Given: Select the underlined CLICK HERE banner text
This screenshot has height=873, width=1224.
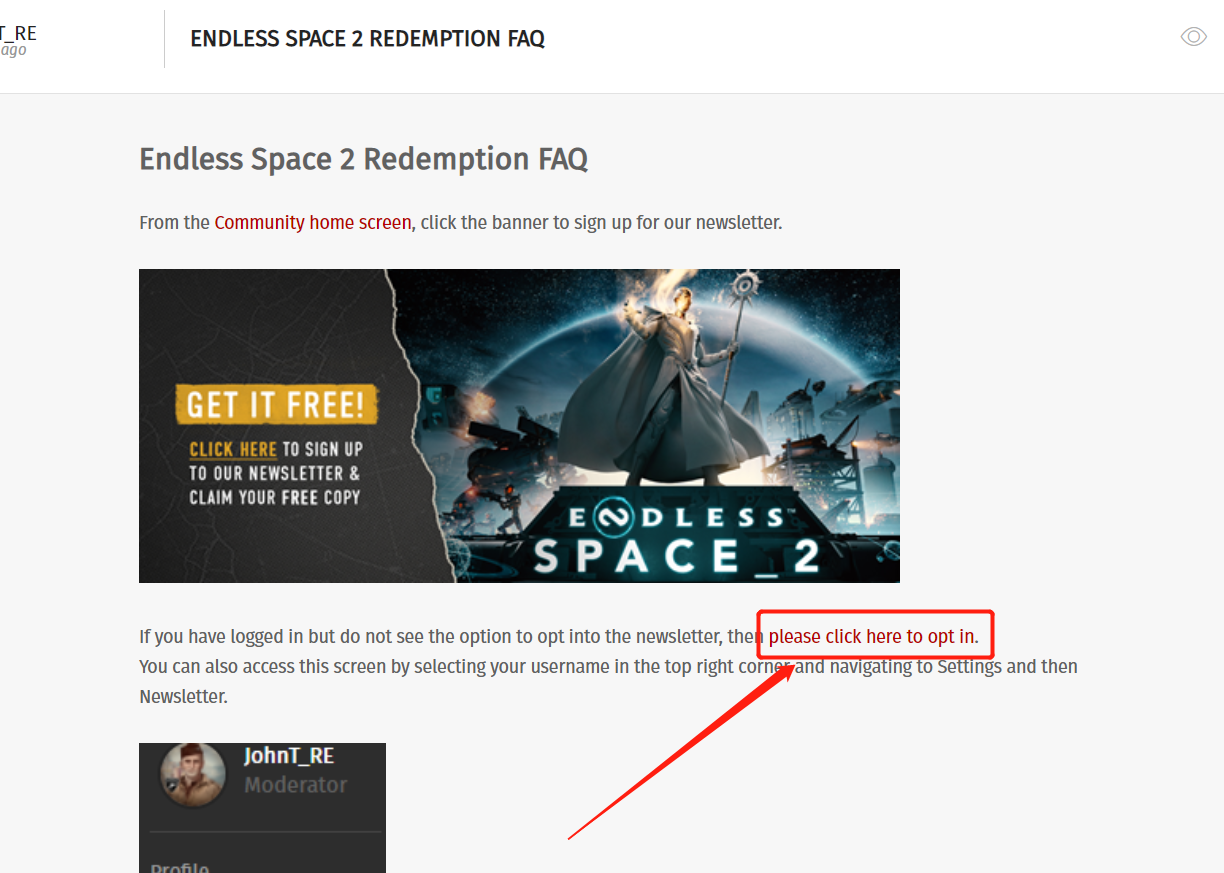Looking at the screenshot, I should [x=232, y=450].
